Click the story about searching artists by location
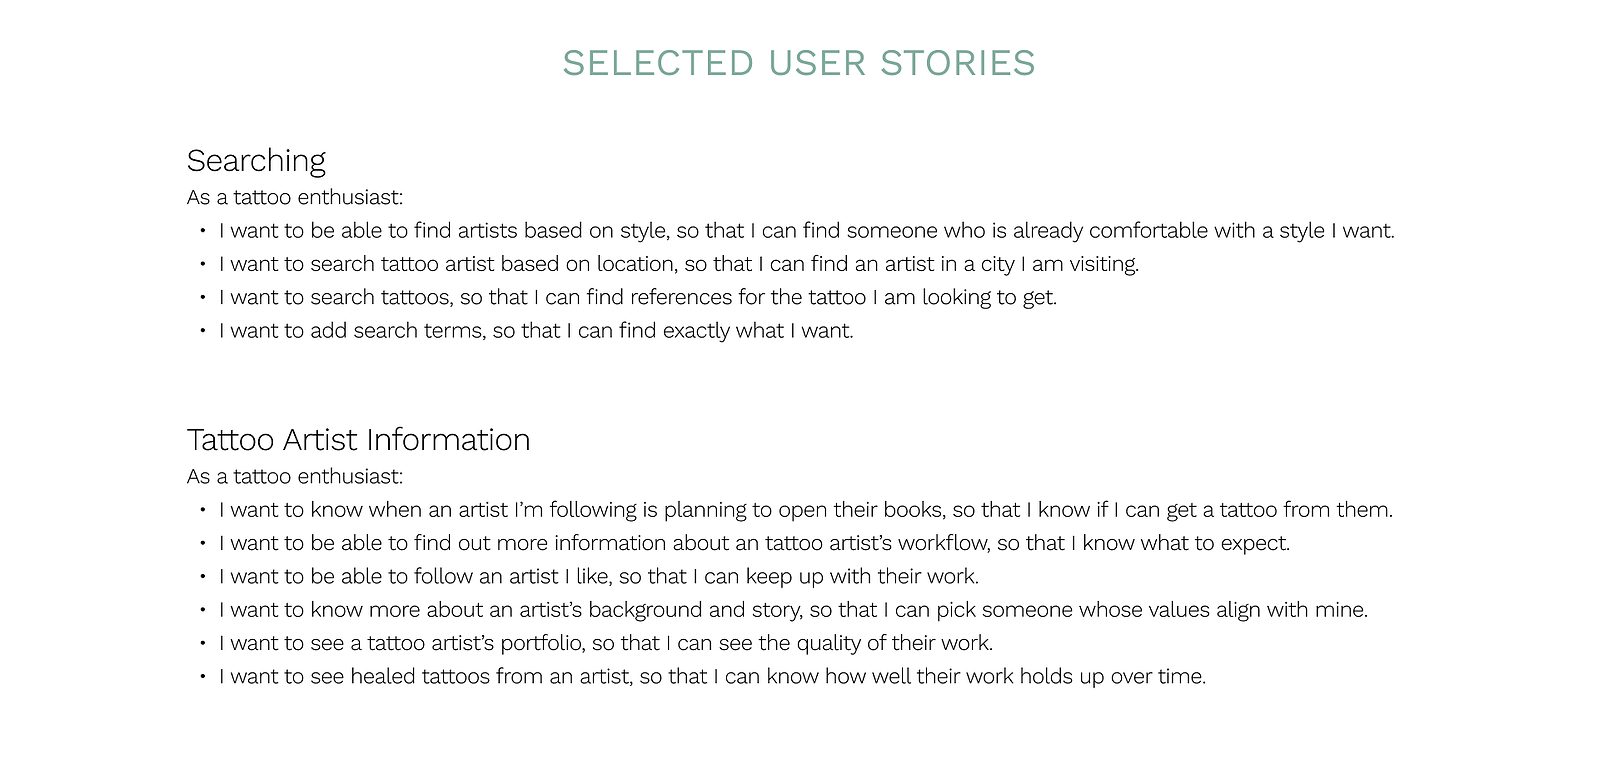1599x760 pixels. pos(679,264)
